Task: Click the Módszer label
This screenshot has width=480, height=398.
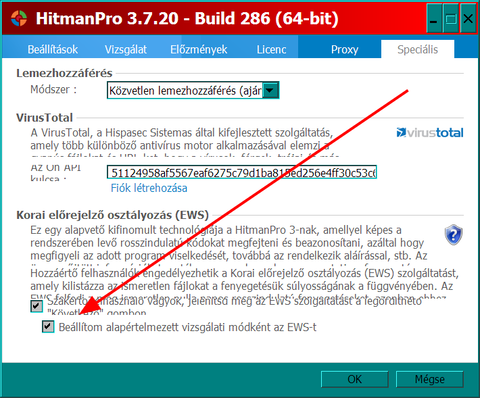Action: (x=54, y=89)
